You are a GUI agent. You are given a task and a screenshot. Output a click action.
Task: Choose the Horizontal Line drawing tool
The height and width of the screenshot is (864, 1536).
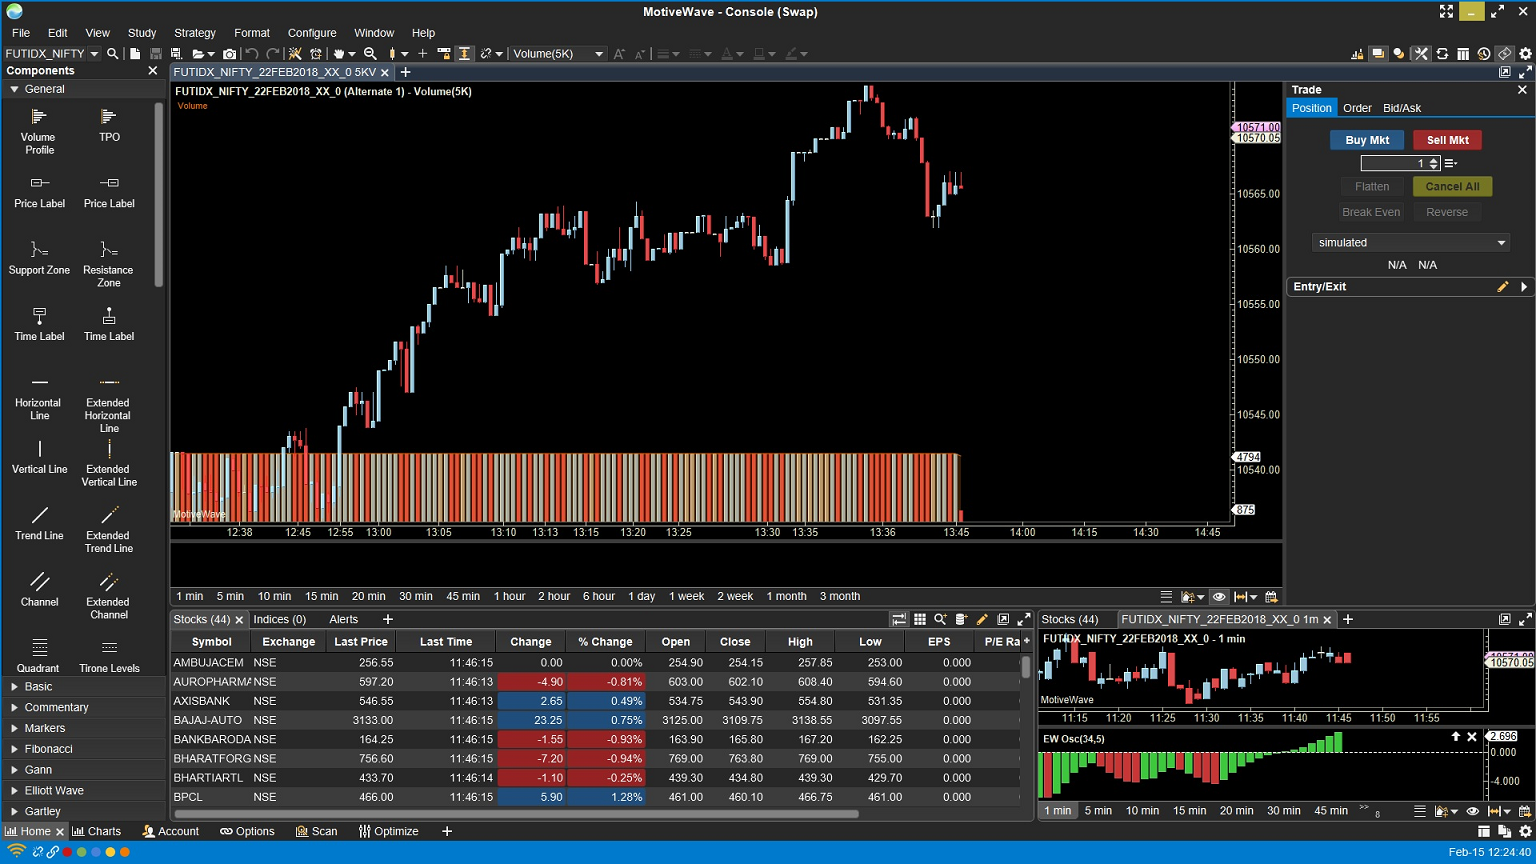39,396
